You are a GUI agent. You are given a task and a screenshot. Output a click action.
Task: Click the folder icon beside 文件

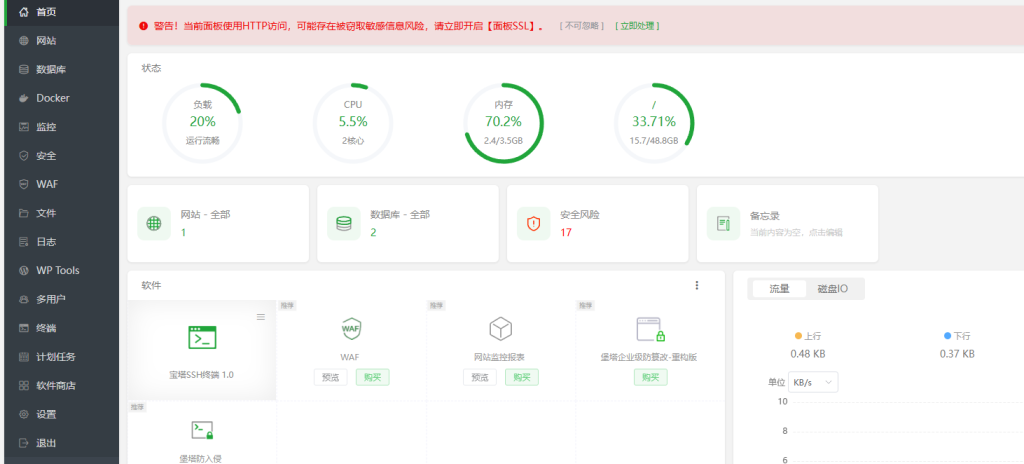pyautogui.click(x=24, y=213)
